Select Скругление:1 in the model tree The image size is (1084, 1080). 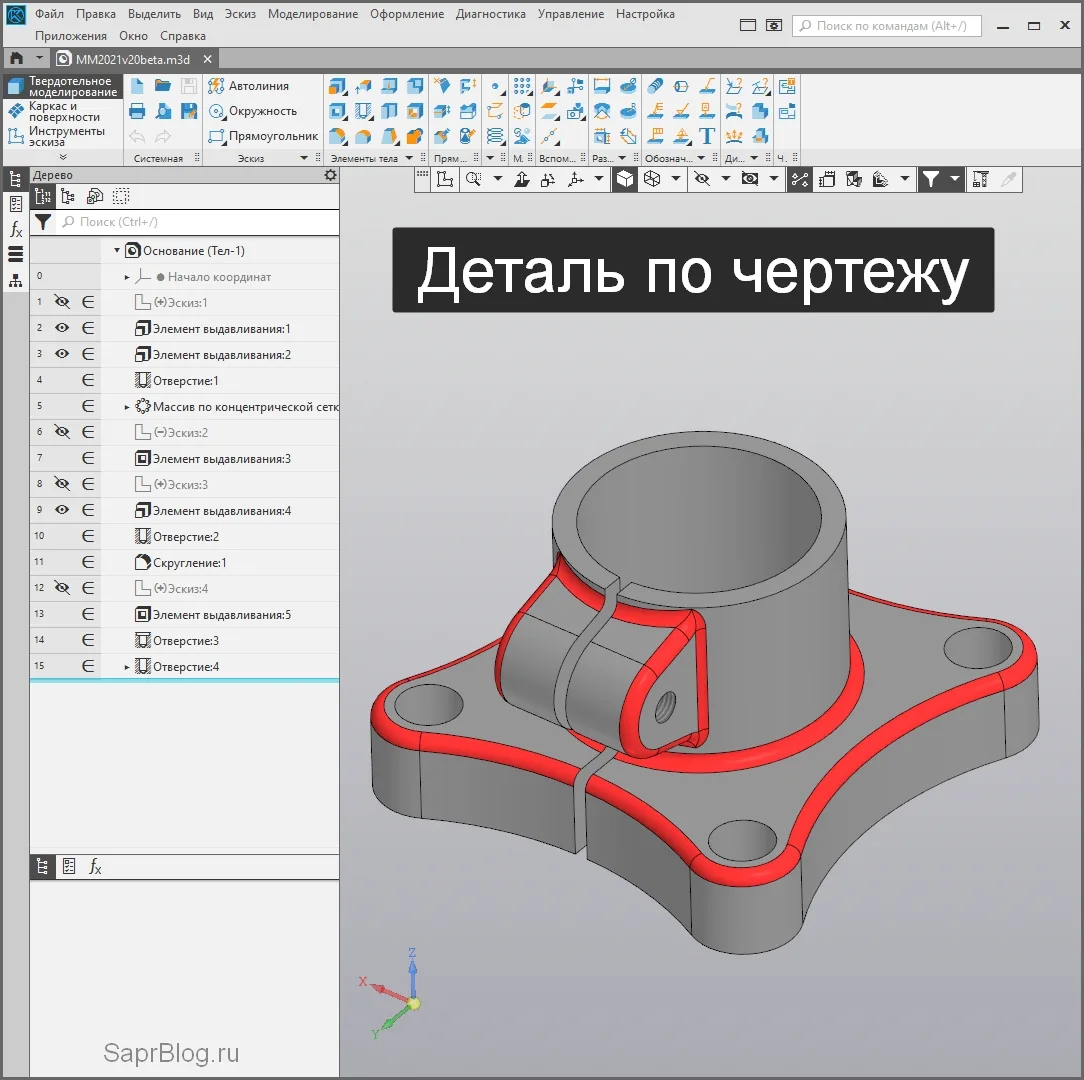[189, 563]
